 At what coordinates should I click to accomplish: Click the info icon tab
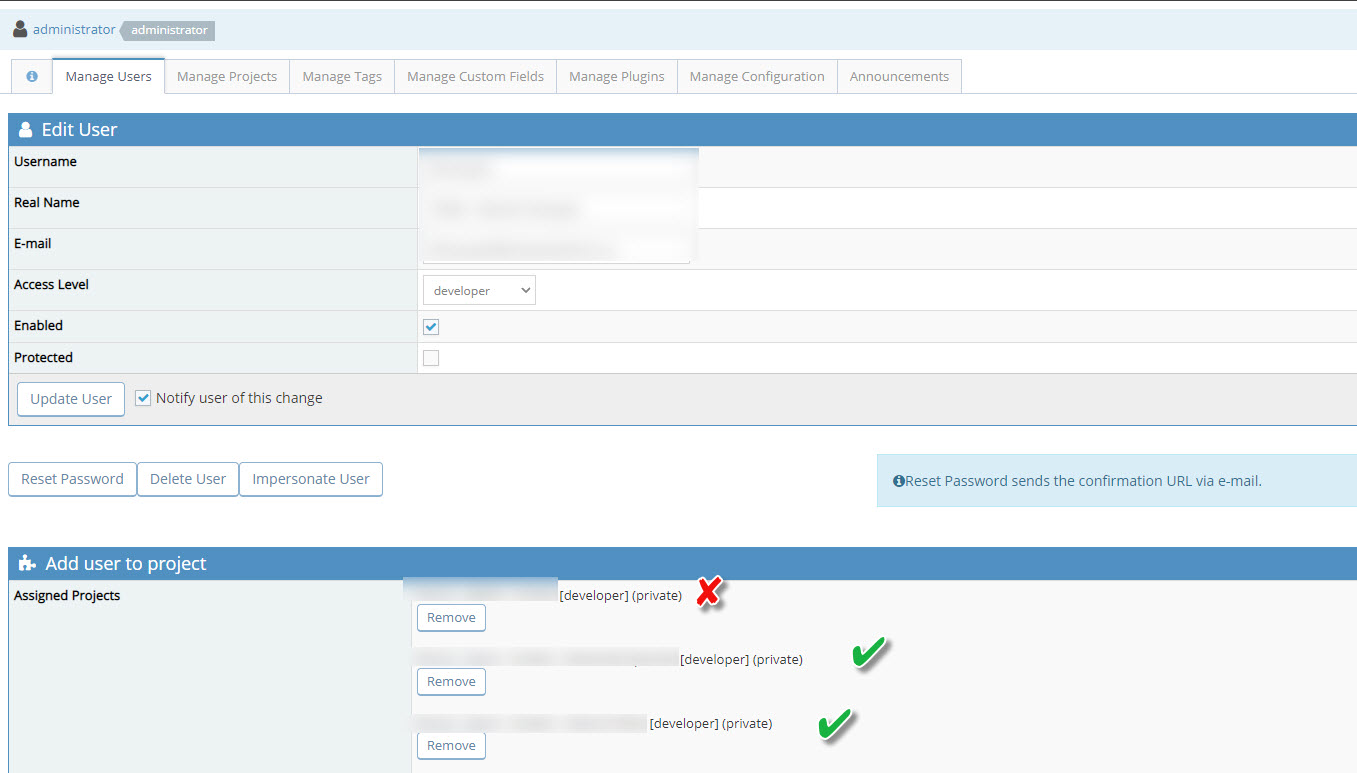(x=31, y=76)
